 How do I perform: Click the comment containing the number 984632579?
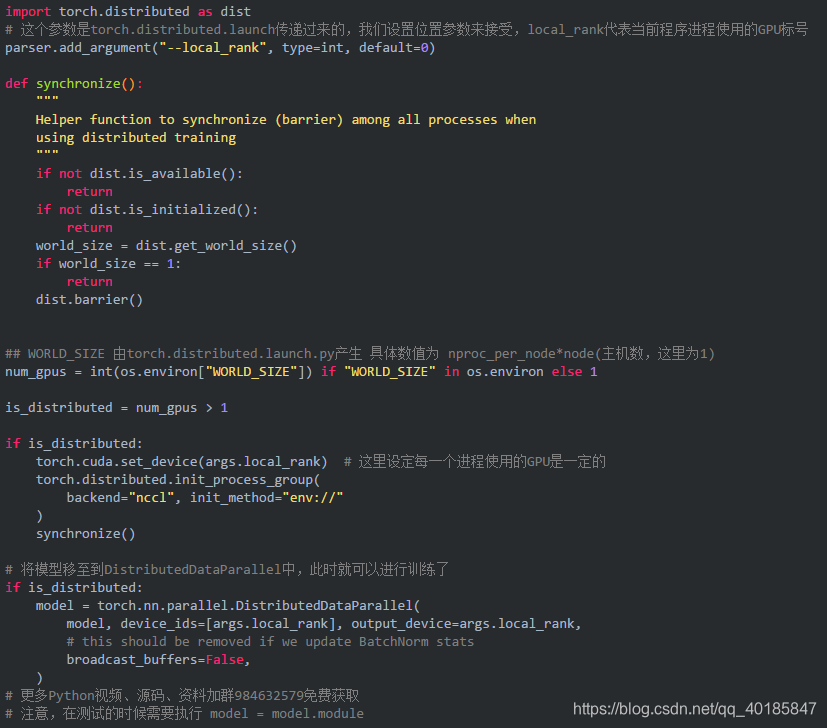click(x=182, y=695)
